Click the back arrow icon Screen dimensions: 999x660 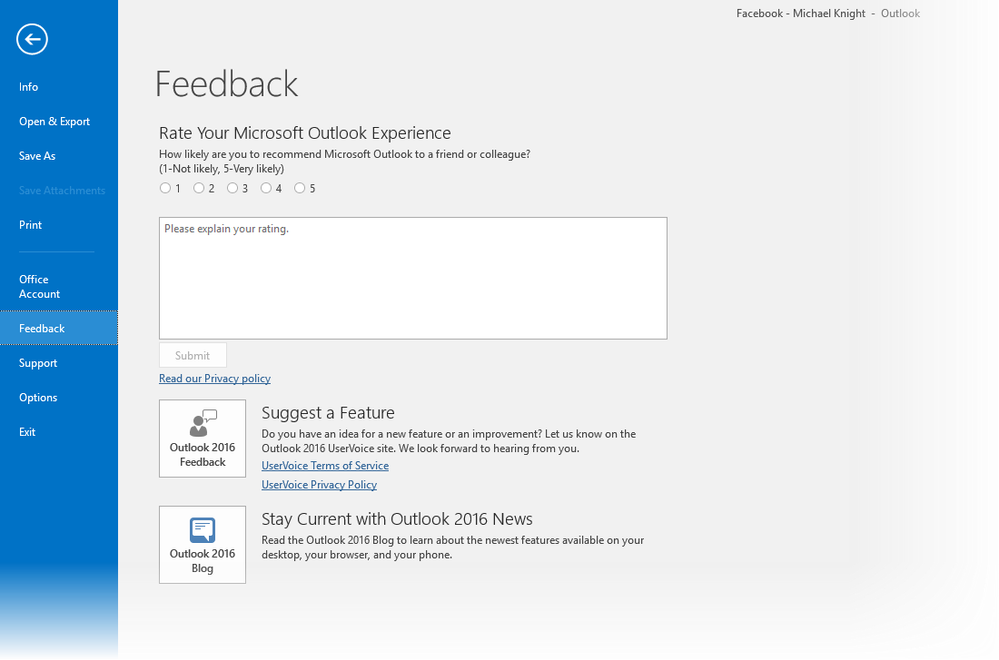pyautogui.click(x=32, y=39)
